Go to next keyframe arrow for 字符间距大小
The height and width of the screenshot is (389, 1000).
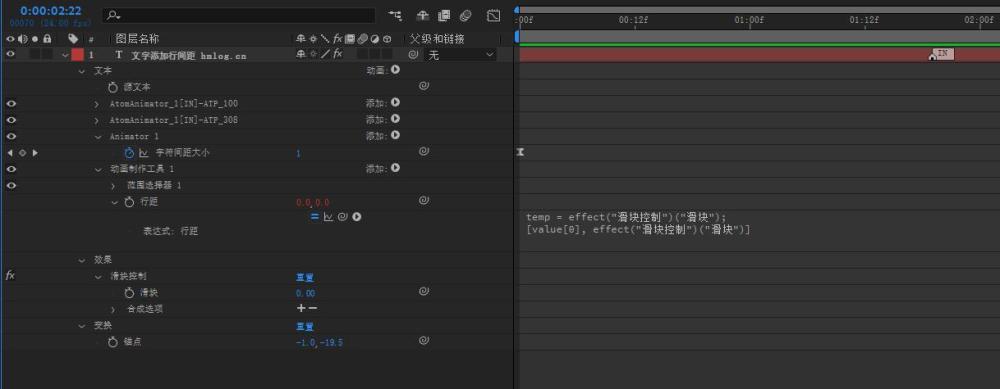point(35,153)
